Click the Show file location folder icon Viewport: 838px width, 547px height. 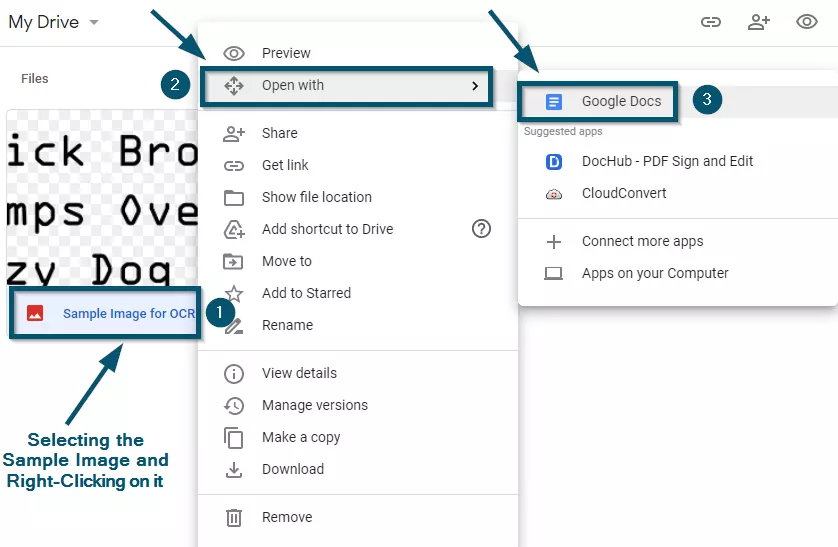coord(234,198)
